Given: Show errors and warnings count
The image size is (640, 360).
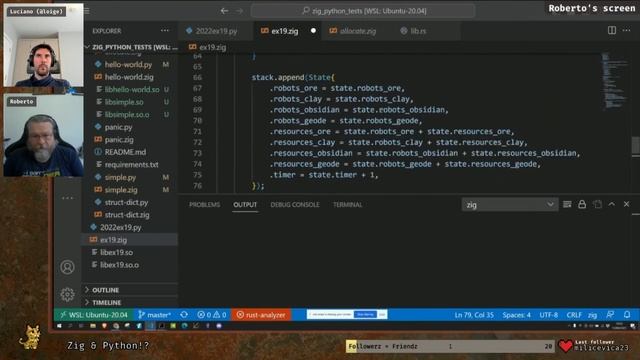Looking at the screenshot, I should point(211,315).
